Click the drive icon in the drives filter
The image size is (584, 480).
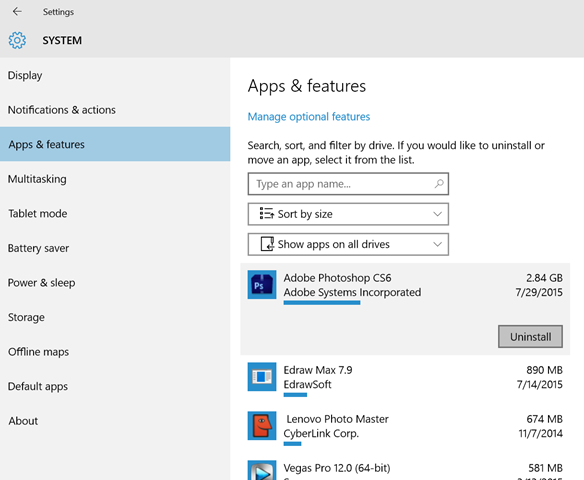267,244
